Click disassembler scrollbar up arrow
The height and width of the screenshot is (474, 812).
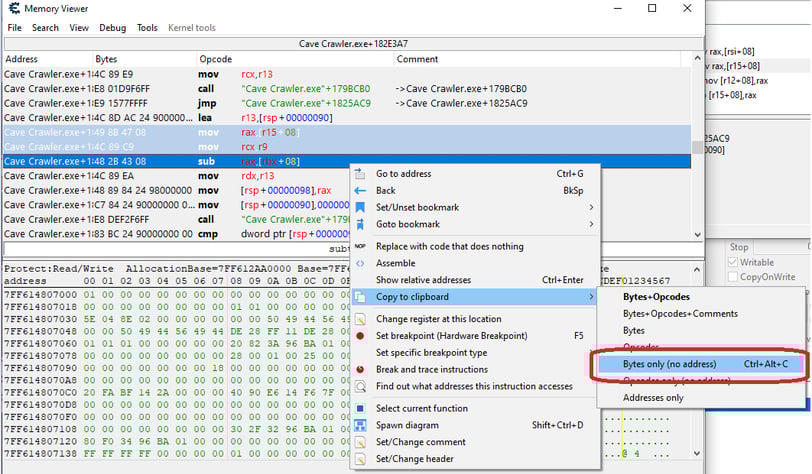click(698, 59)
